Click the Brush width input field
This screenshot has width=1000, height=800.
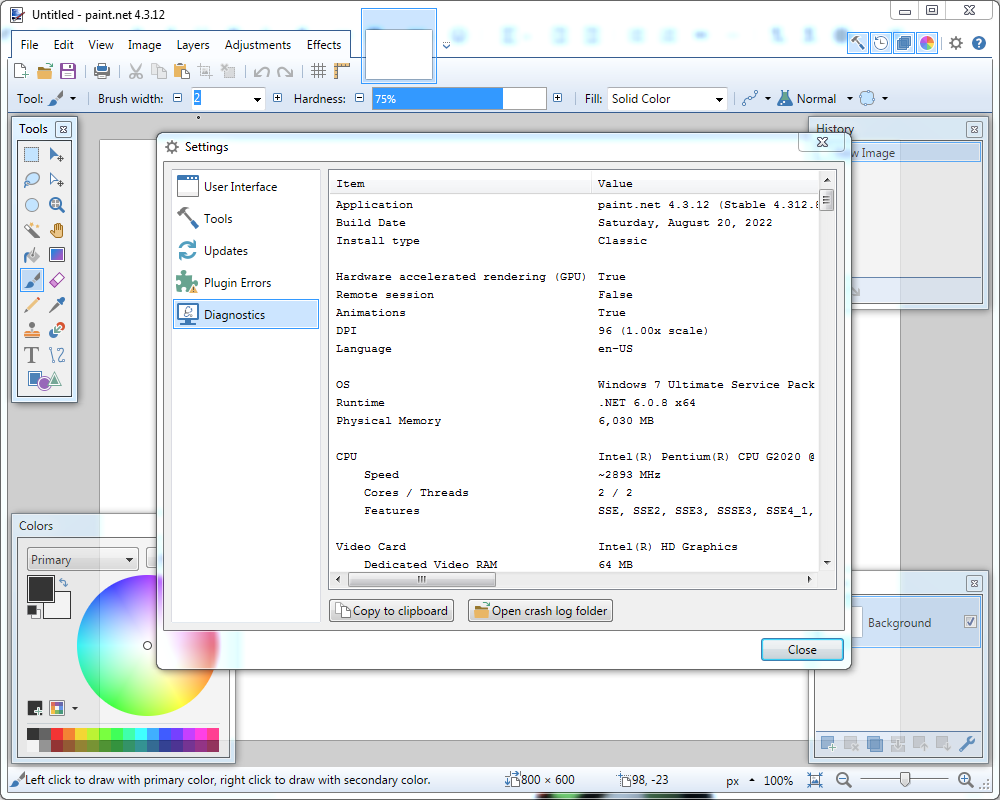pyautogui.click(x=221, y=99)
